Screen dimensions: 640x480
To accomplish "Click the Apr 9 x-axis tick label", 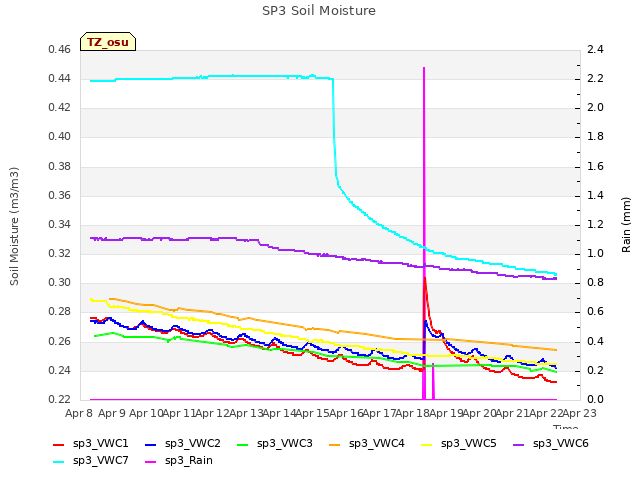I will tap(112, 413).
